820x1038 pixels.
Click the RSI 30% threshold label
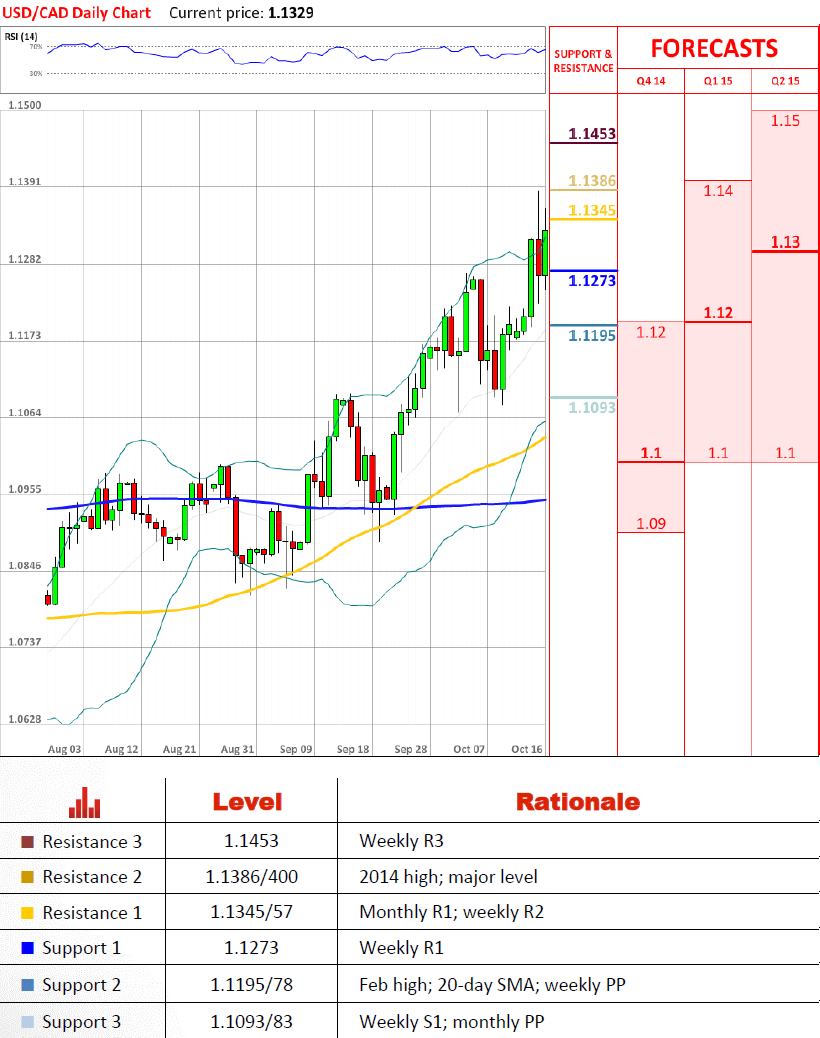tap(36, 73)
